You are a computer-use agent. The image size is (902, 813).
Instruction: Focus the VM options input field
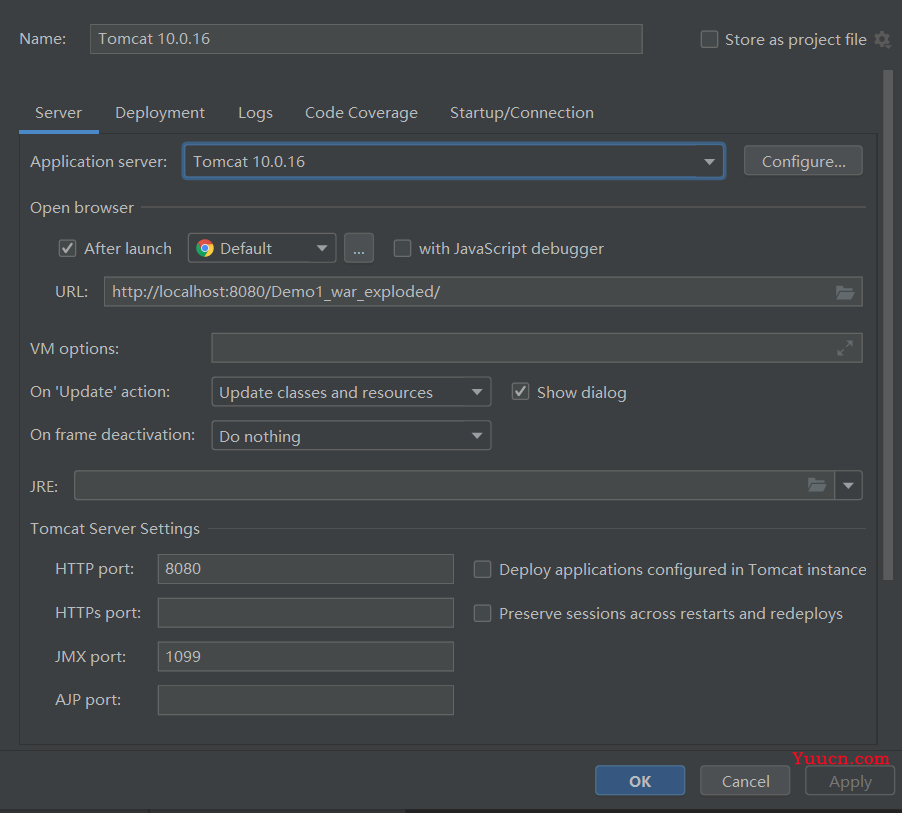pos(537,348)
